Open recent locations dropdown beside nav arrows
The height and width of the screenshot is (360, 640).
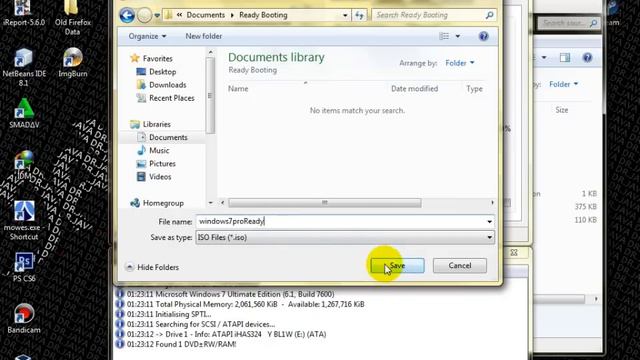157,16
